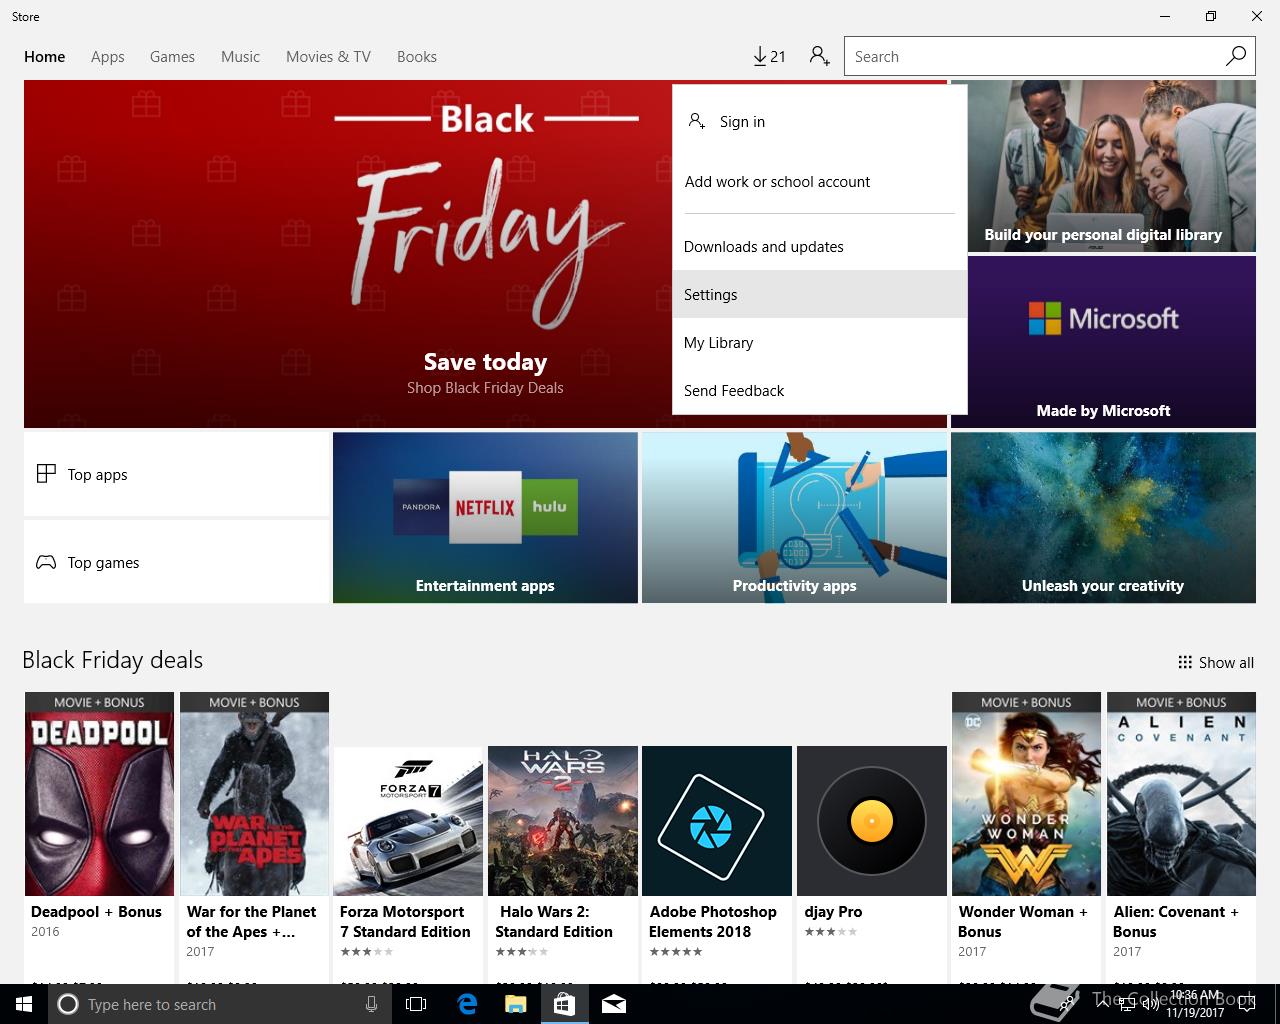Open the downloads arrow showing 21 updates

coord(769,56)
